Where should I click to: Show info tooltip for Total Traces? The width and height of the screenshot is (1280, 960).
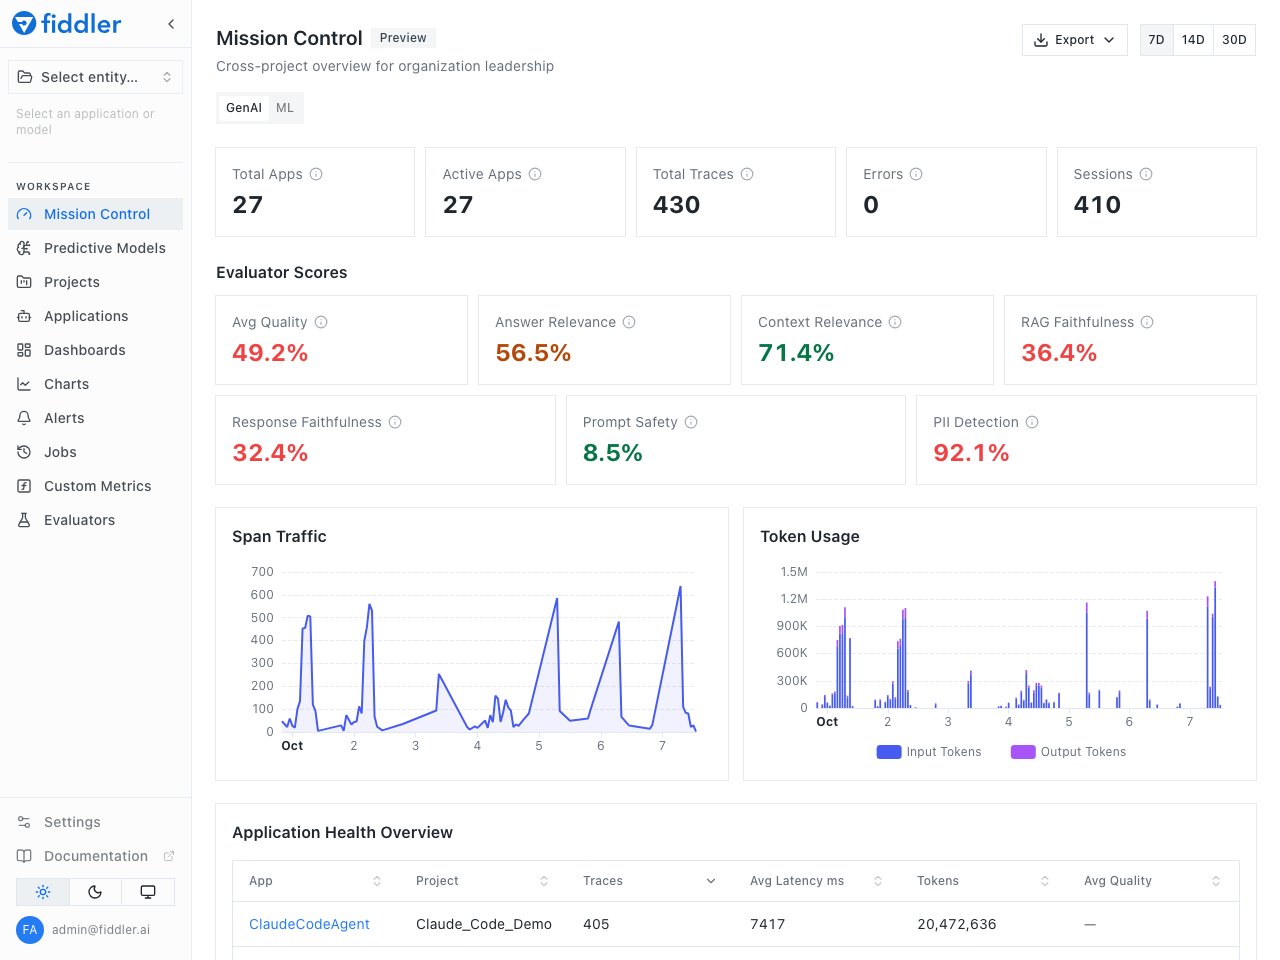pos(747,174)
